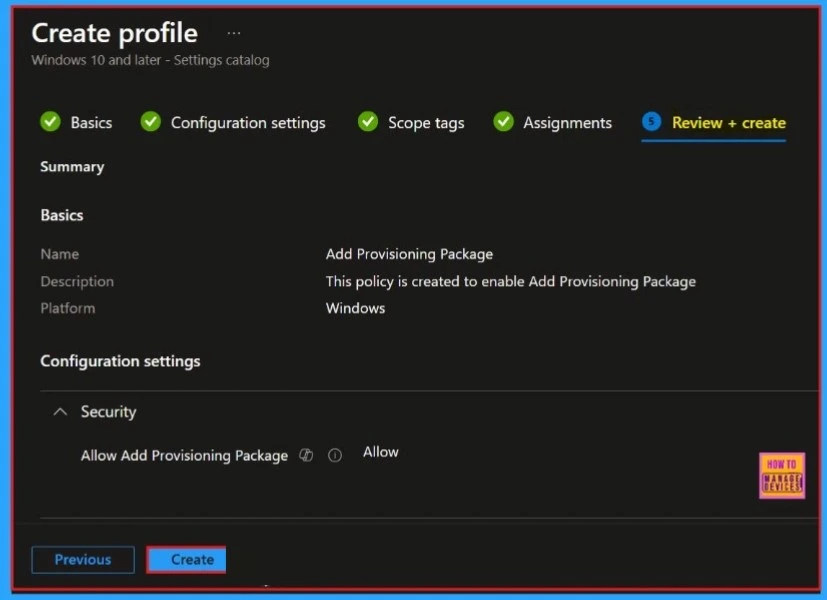Viewport: 827px width, 600px height.
Task: Click the Allow Add Provisioning Package setting label
Action: point(184,456)
